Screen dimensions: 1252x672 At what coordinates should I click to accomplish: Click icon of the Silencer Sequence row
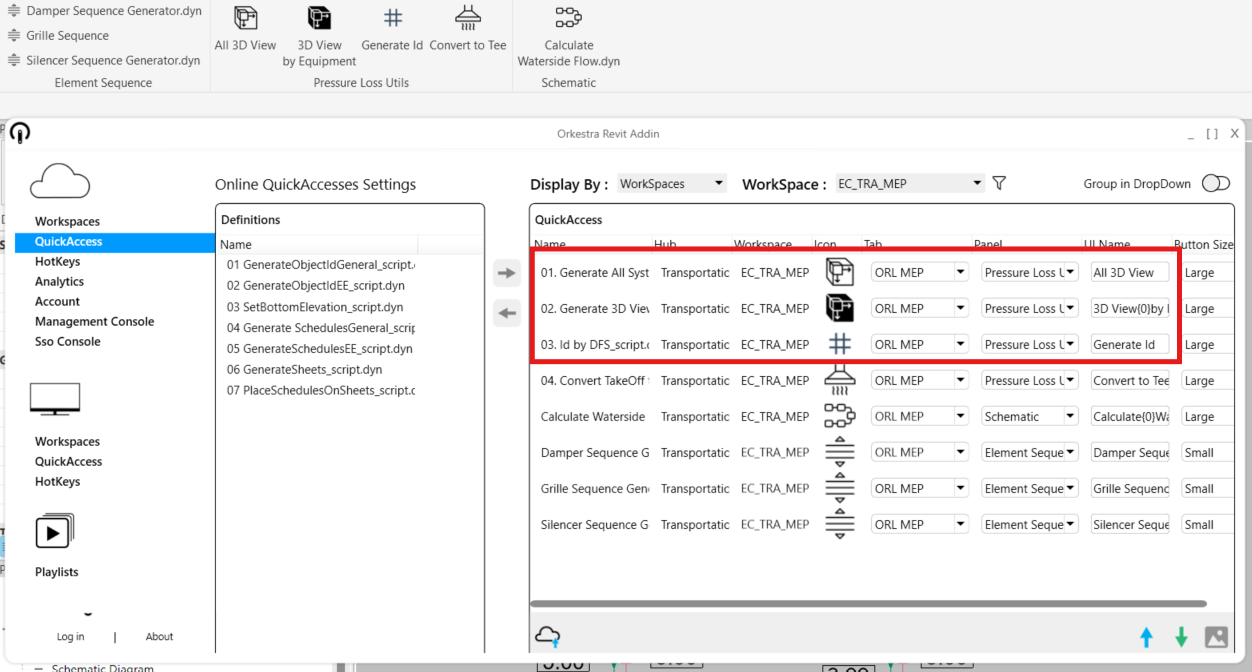point(839,524)
